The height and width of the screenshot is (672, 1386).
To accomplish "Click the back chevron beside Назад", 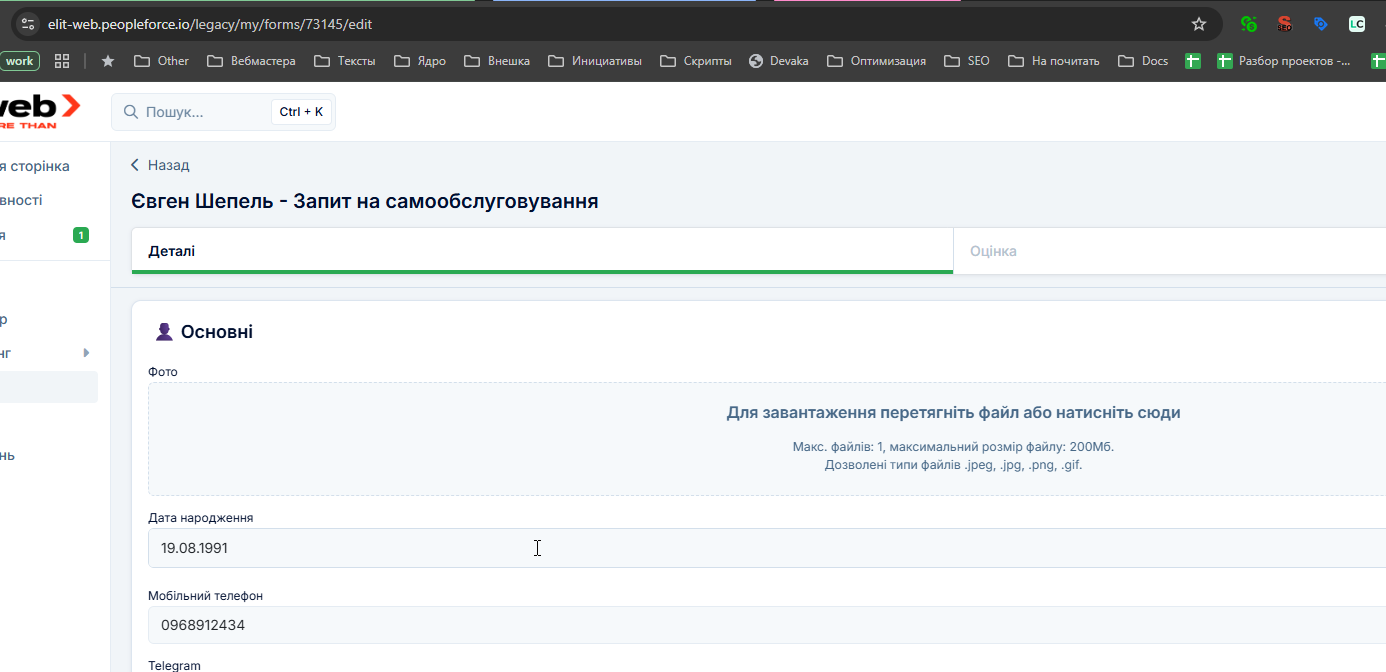I will coord(135,165).
